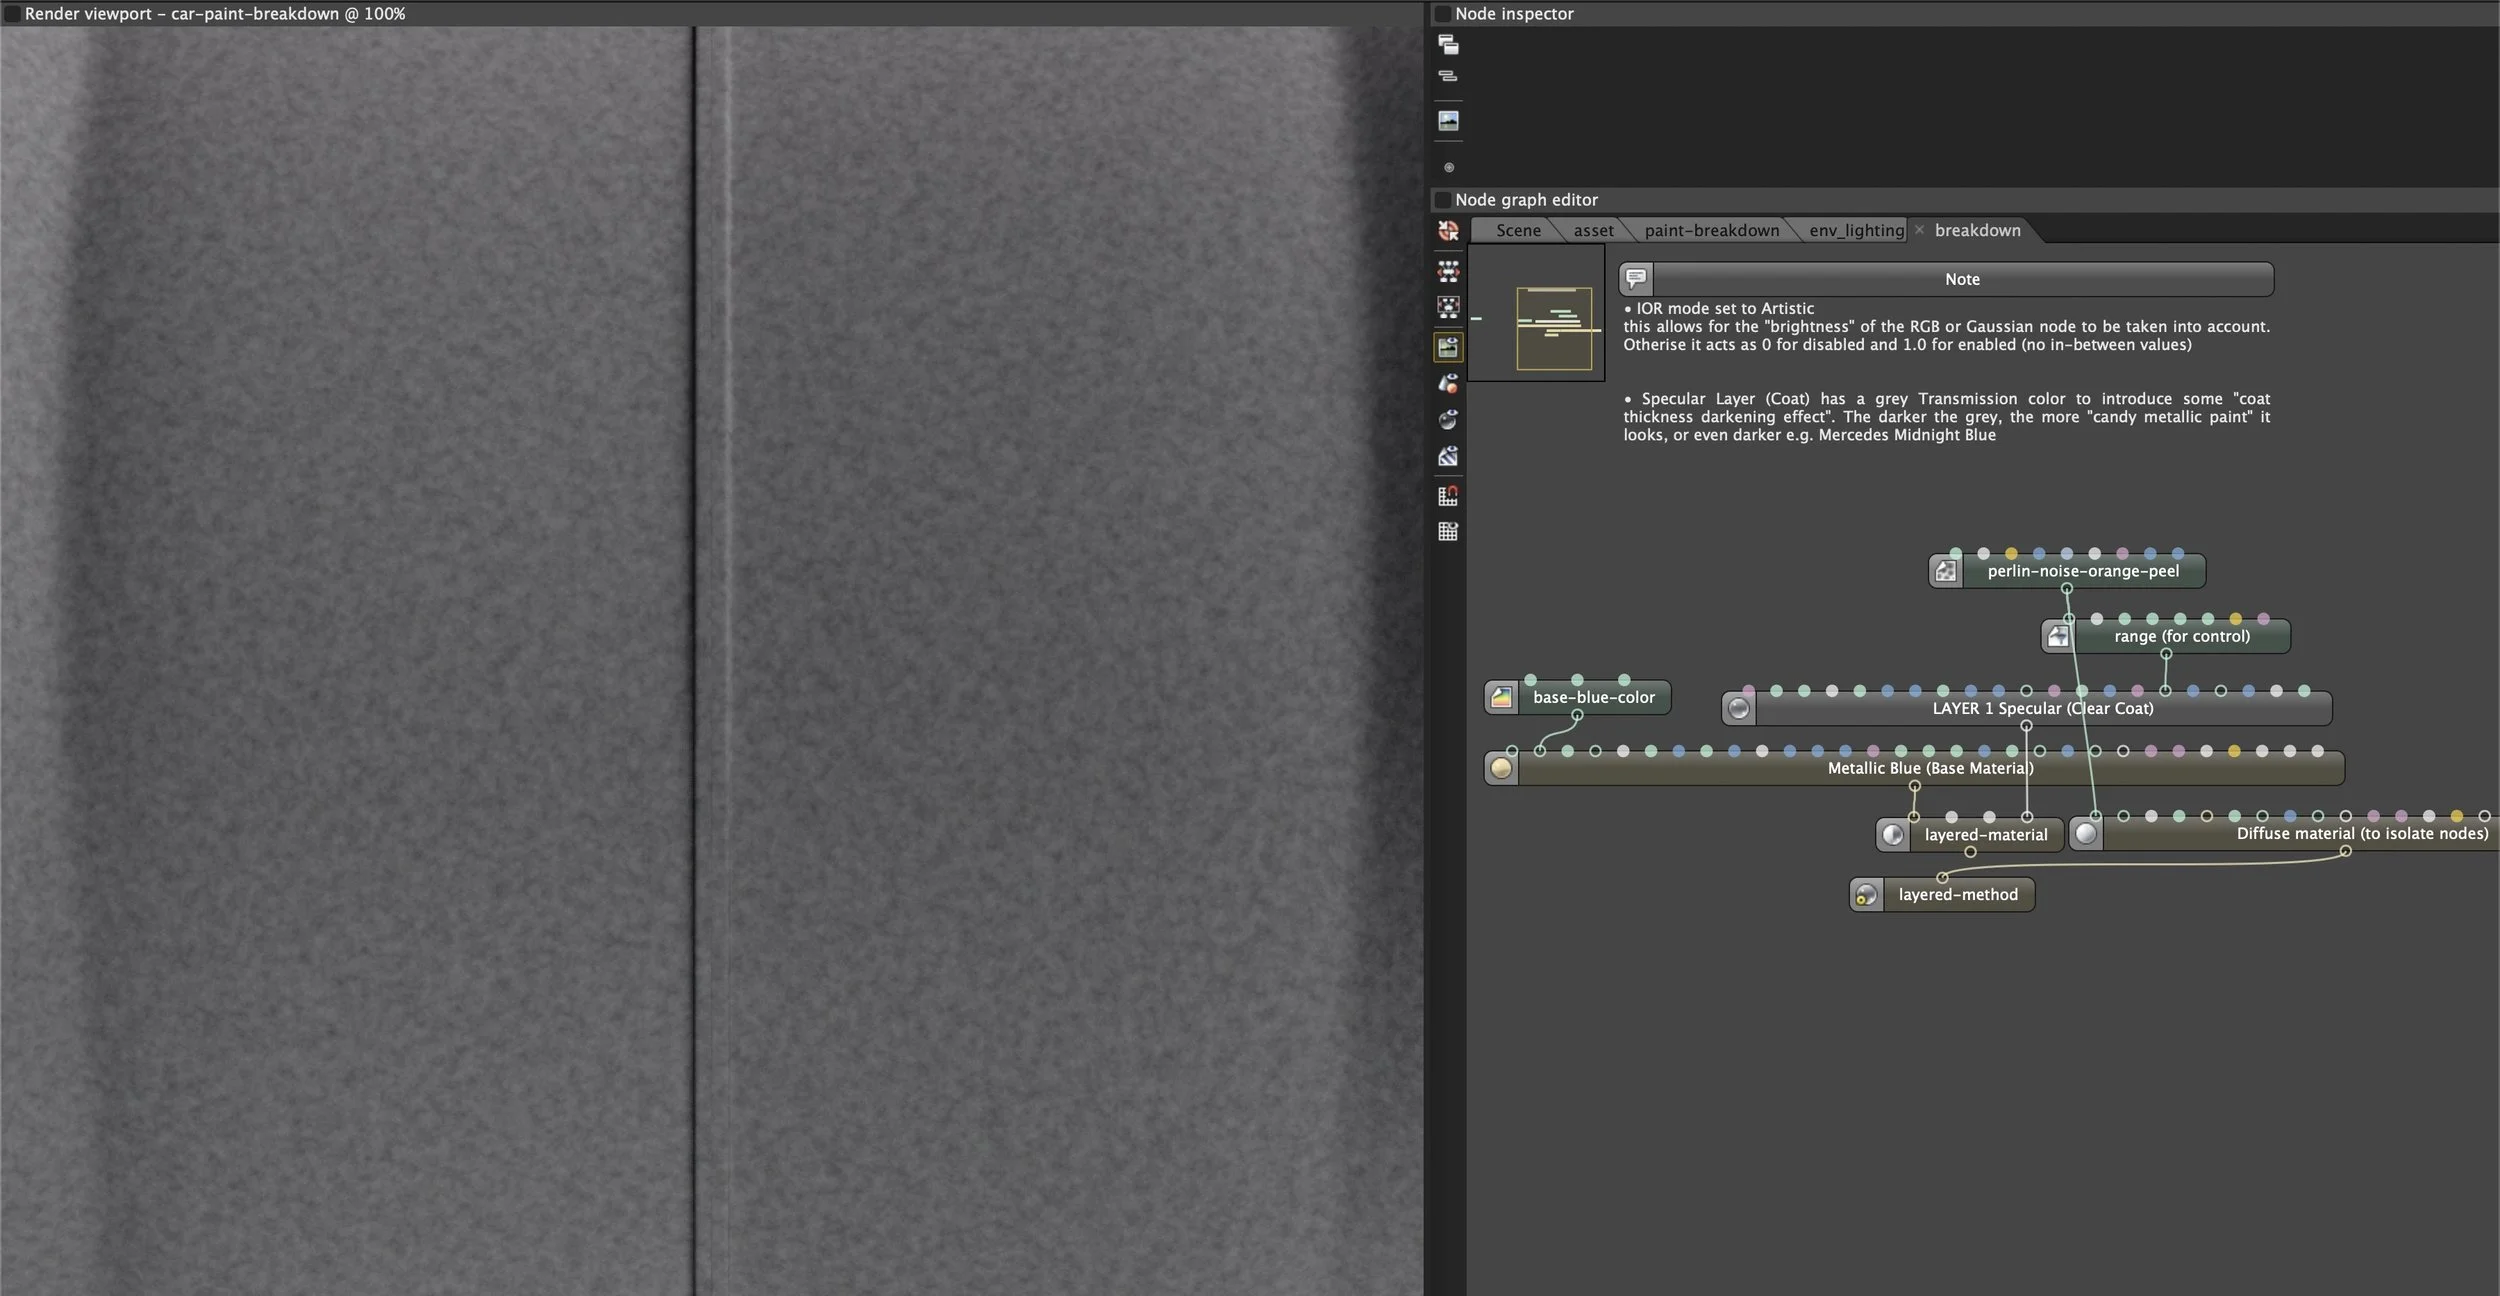
Task: Click the recenter view icon in graph toolbar
Action: pos(1448,231)
